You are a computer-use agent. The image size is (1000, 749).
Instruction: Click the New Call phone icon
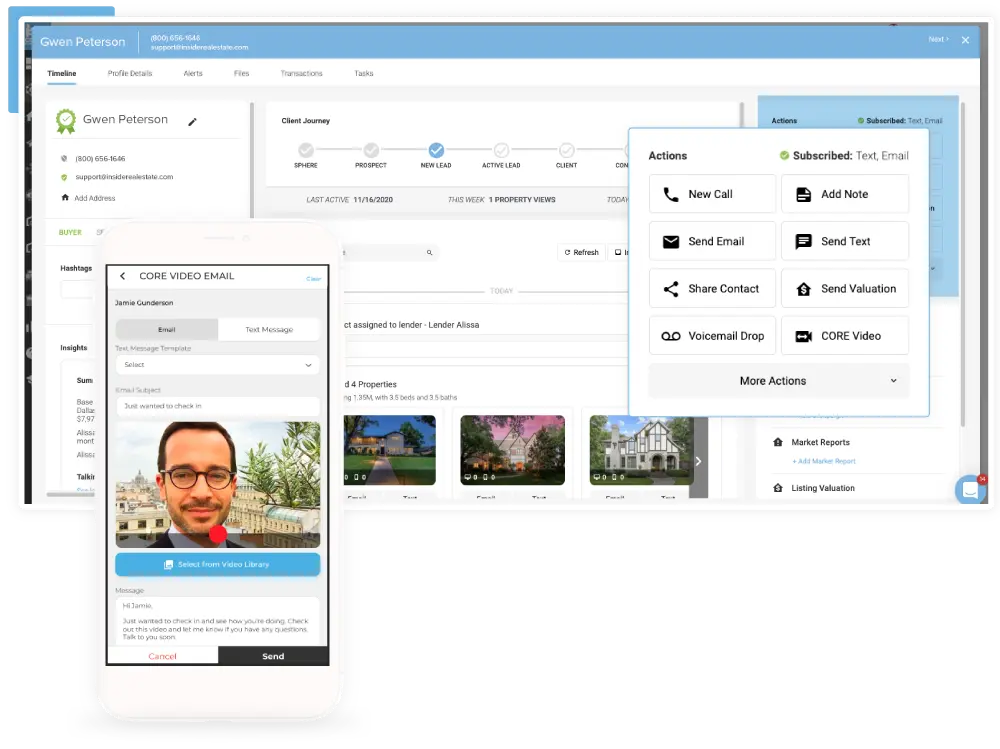pos(670,194)
